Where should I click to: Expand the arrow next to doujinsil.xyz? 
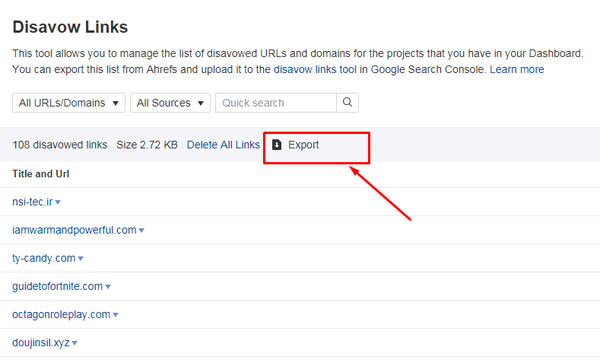(74, 343)
